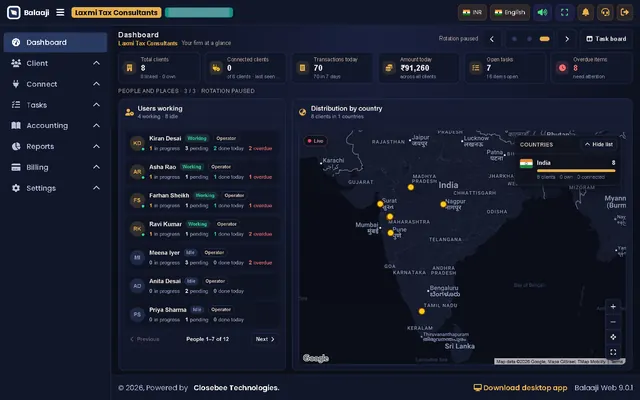Screen dimensions: 640x400
Task: Select India in the countries list
Action: (x=568, y=169)
